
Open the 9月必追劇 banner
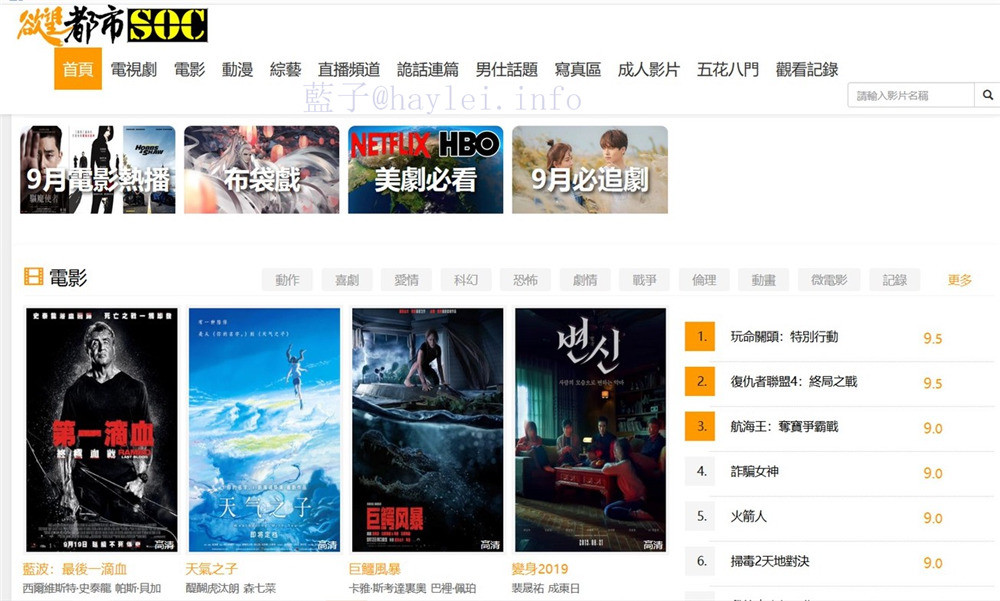590,170
